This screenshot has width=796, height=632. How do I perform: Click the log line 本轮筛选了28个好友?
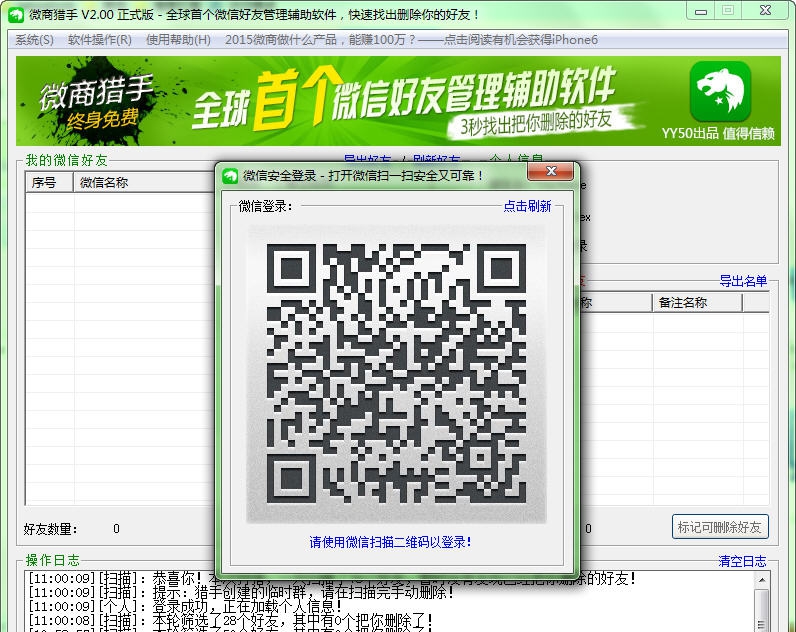pos(231,620)
